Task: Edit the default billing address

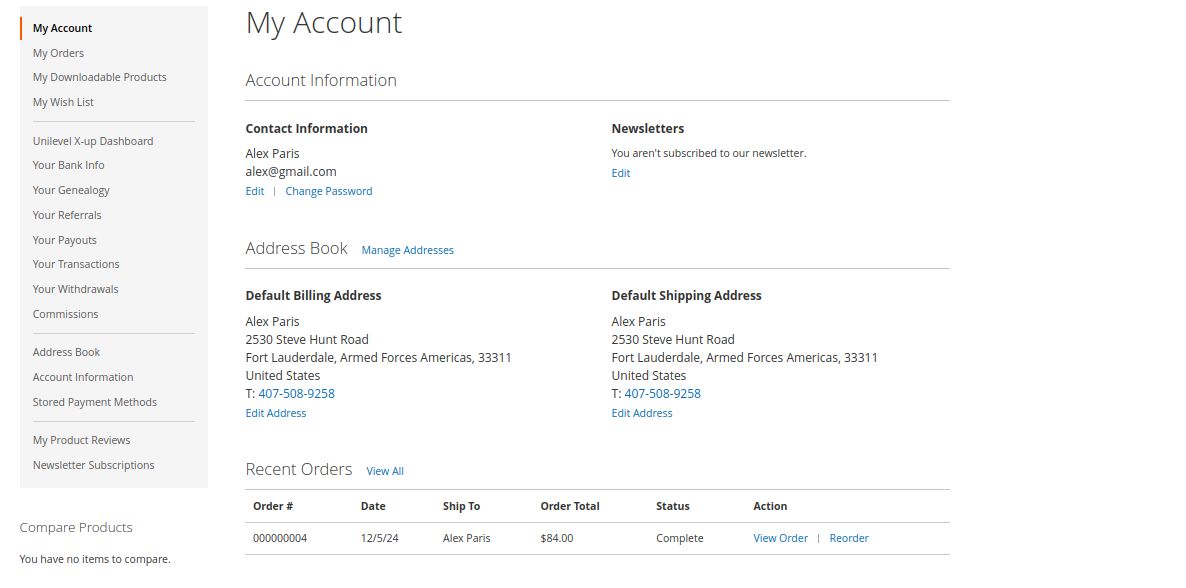Action: point(276,413)
